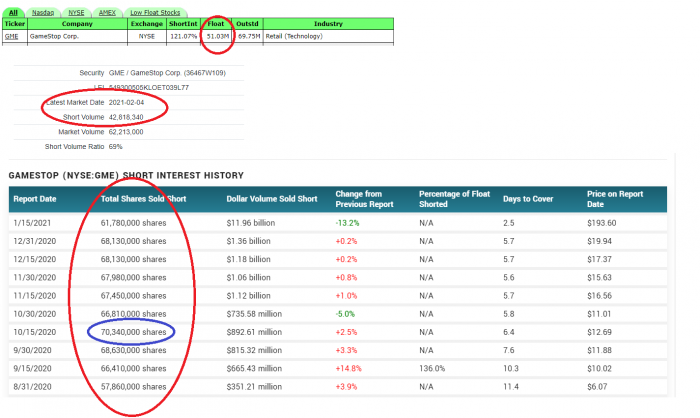700x418 pixels.
Task: Select the Short Volume Ratio 69%
Action: (x=115, y=146)
